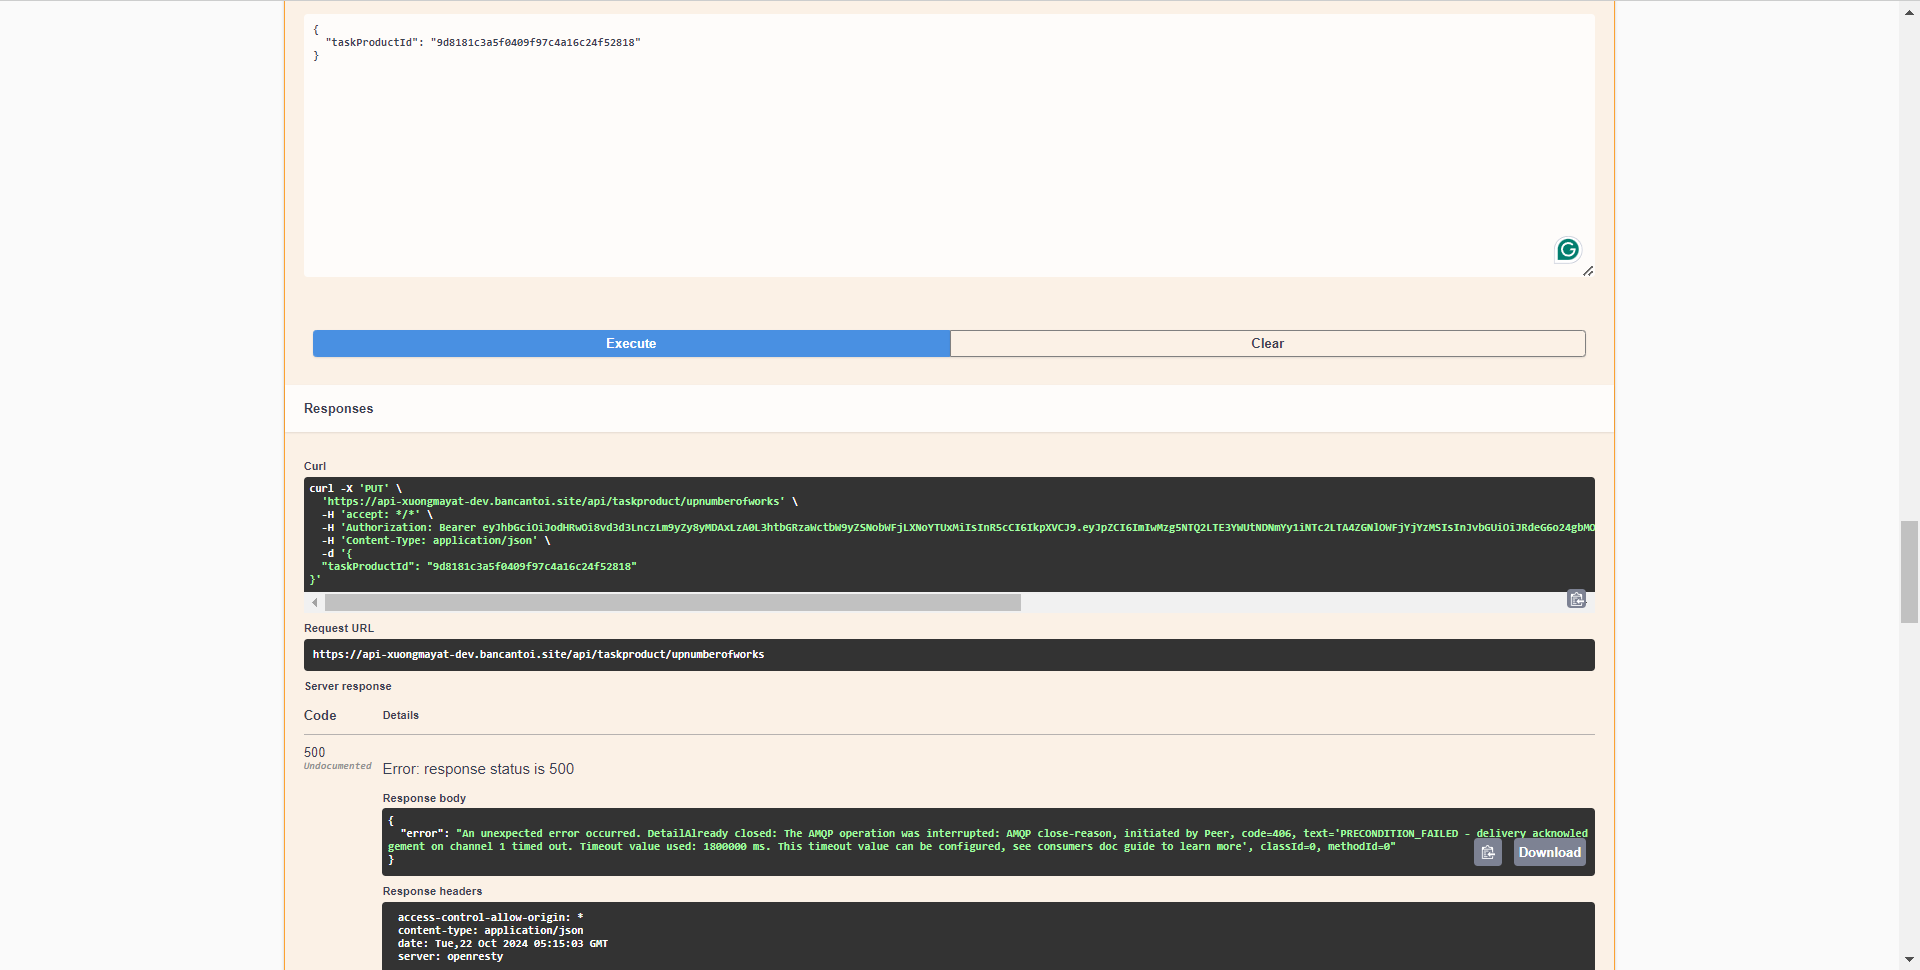Download the response body
1920x970 pixels.
click(x=1549, y=852)
